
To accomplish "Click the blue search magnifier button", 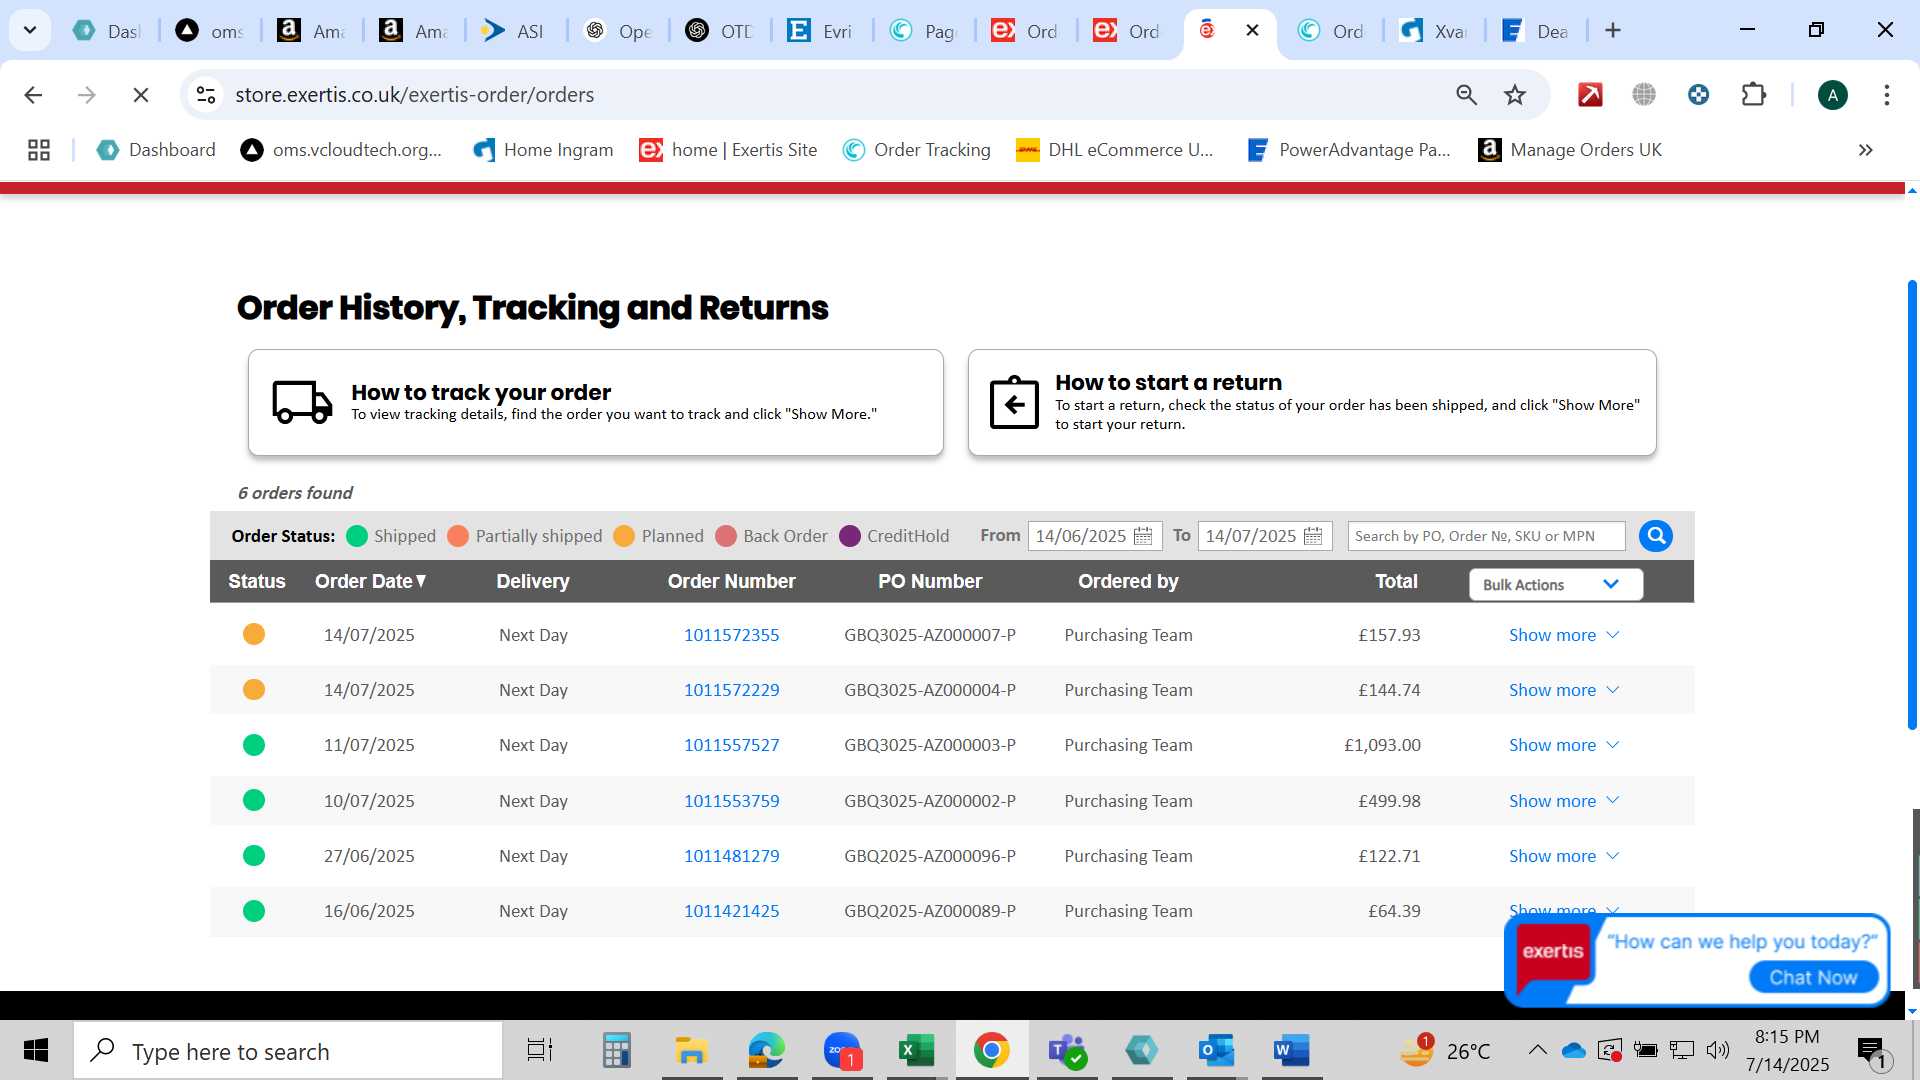I will point(1656,536).
